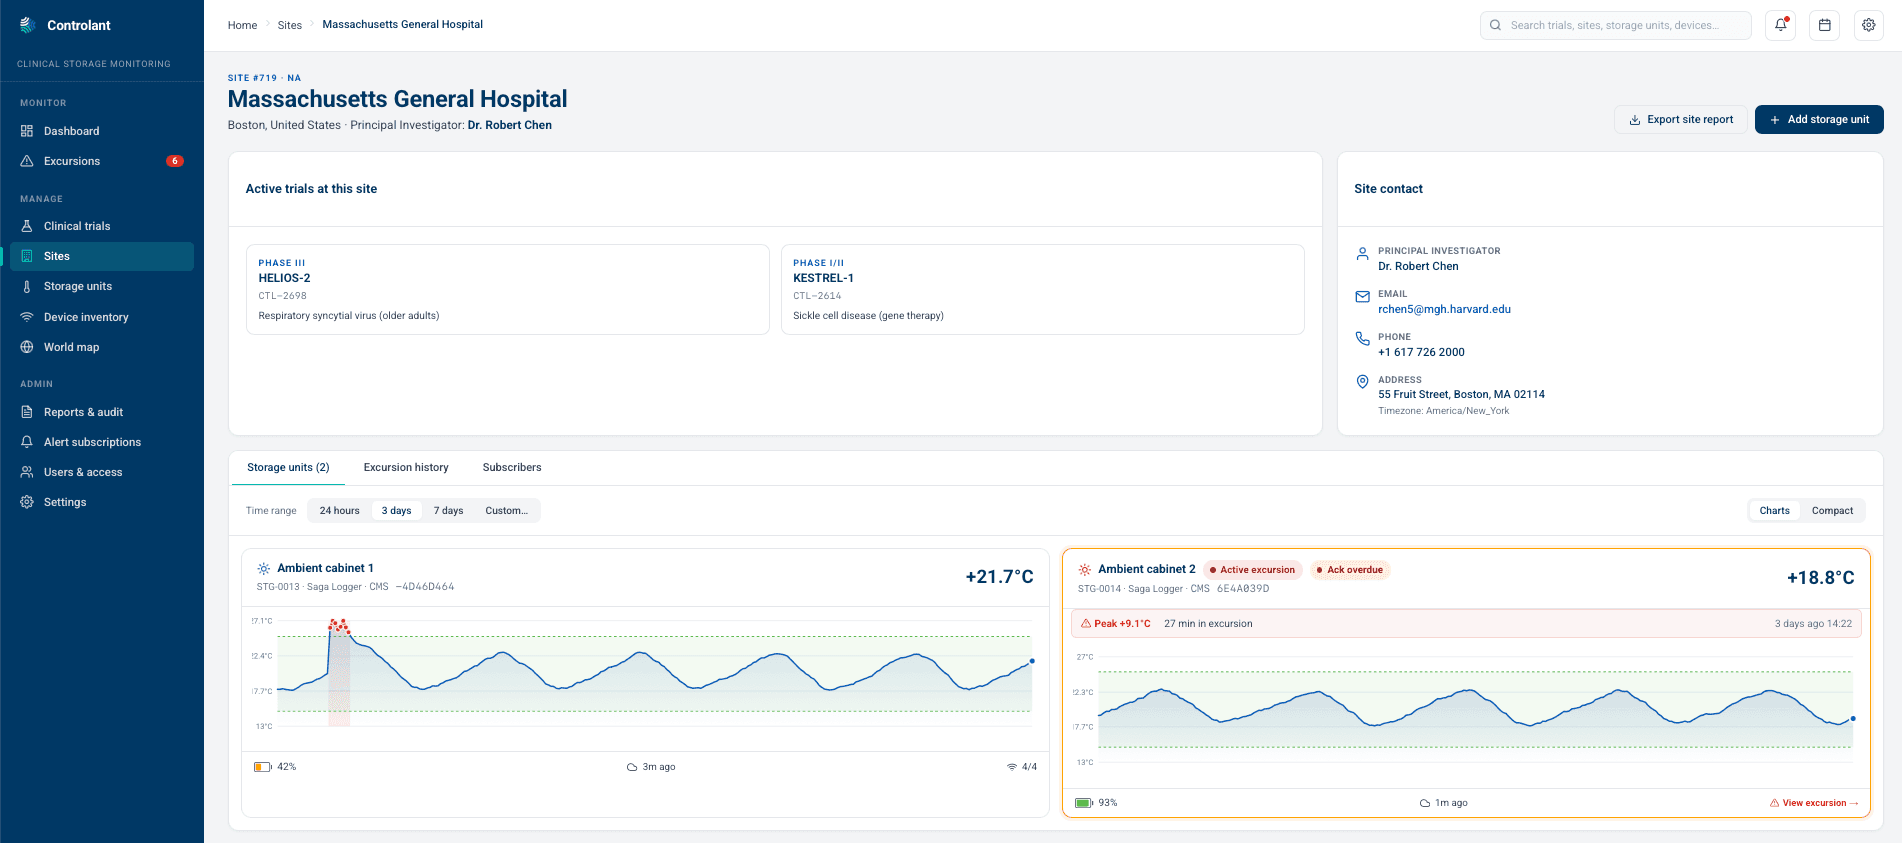Image resolution: width=1902 pixels, height=843 pixels.
Task: Click the email envelope icon in Site contact
Action: coord(1362,297)
